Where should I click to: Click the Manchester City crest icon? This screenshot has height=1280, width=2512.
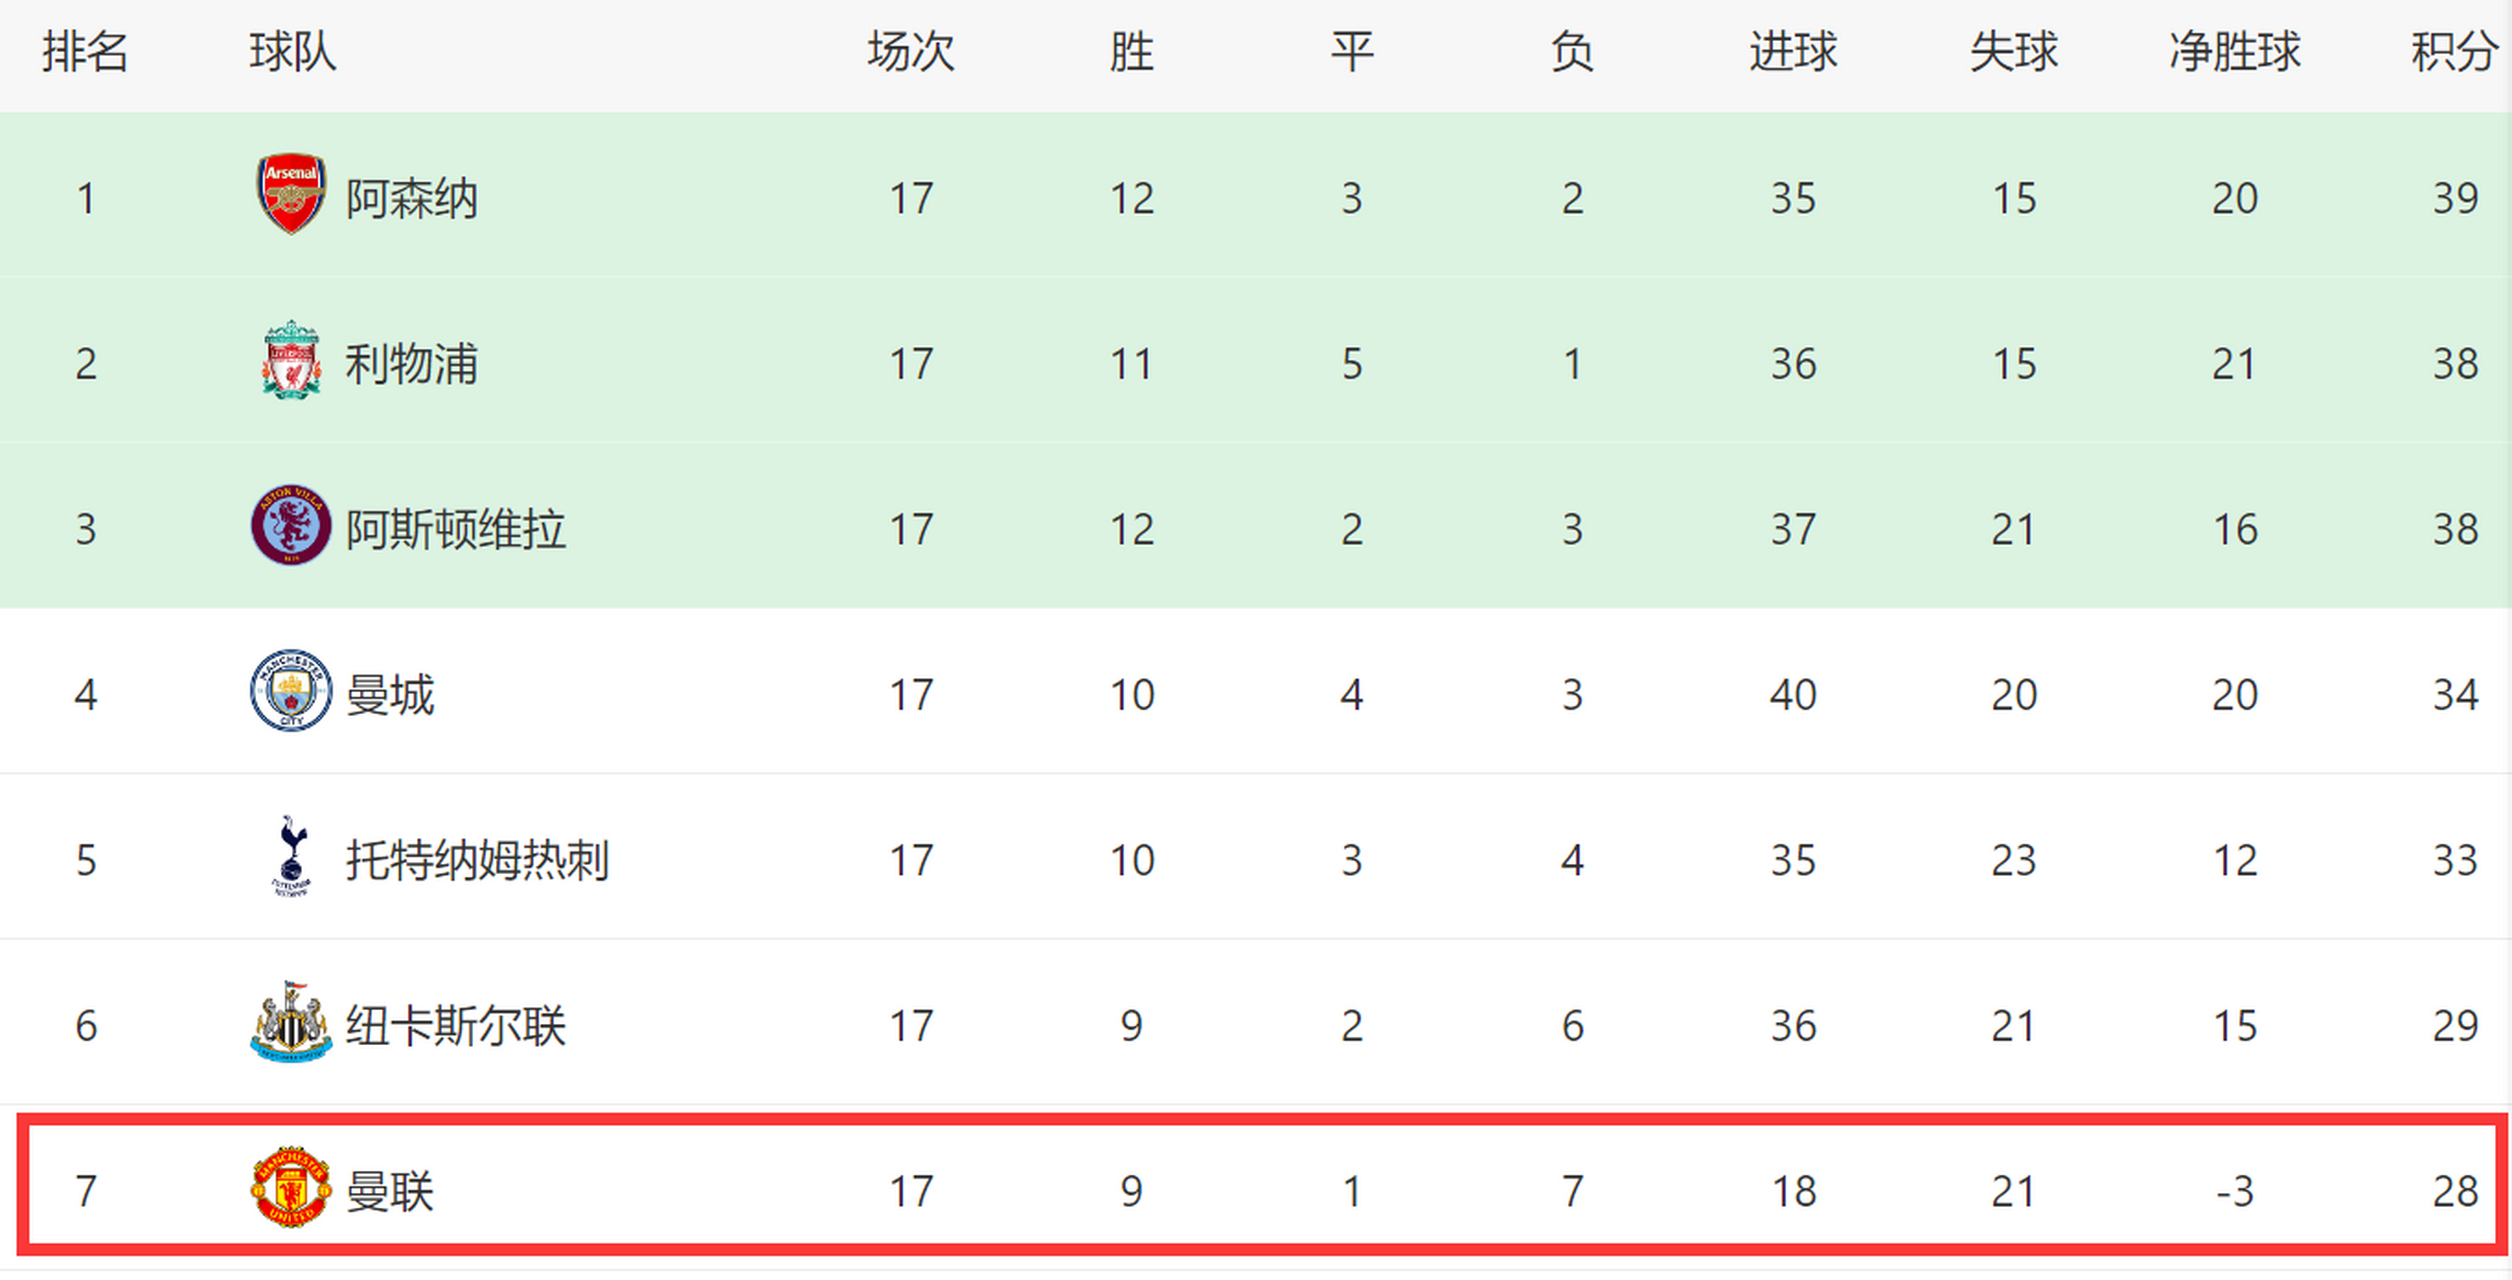pyautogui.click(x=290, y=691)
